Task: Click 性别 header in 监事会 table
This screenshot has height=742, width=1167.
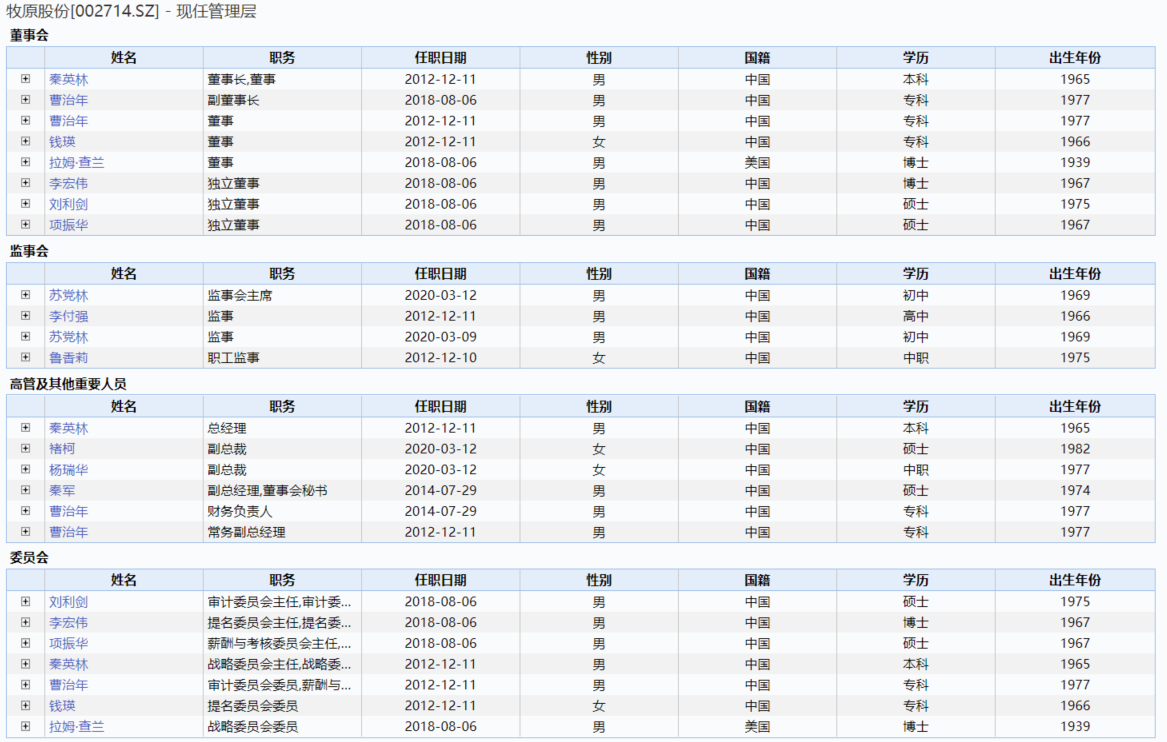Action: [x=598, y=274]
